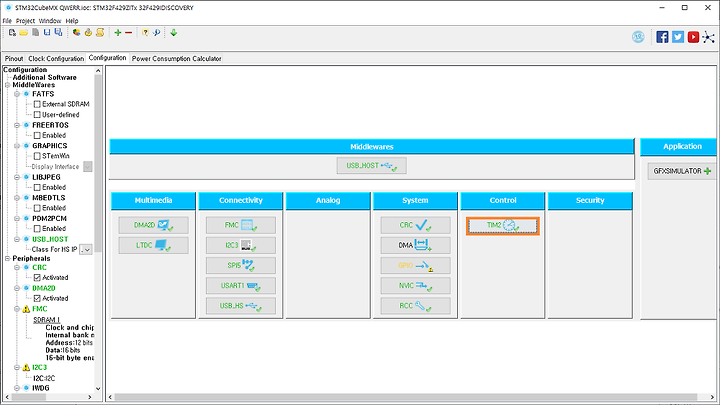The width and height of the screenshot is (720, 405).
Task: Open the Facebook link icon
Action: coord(662,37)
